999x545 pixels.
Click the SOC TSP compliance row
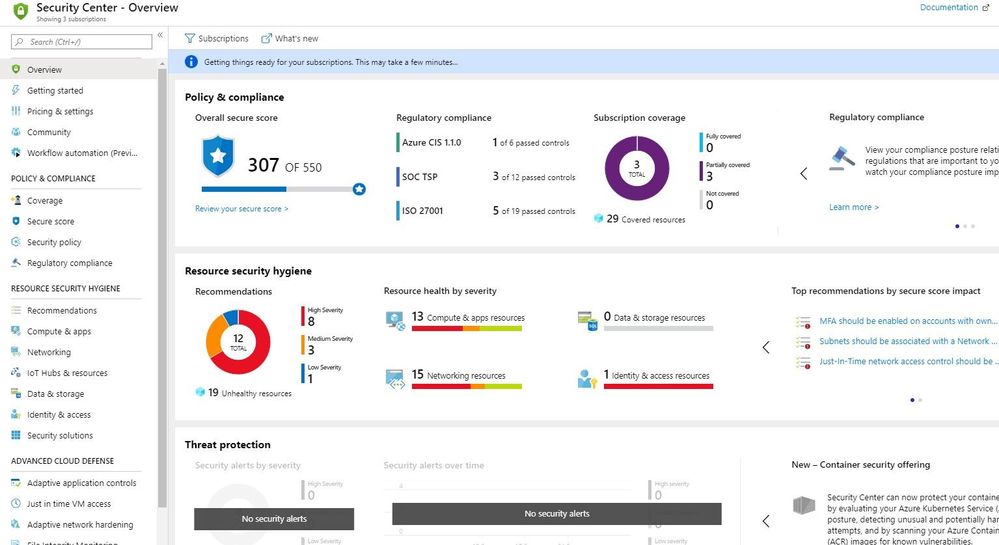point(485,177)
